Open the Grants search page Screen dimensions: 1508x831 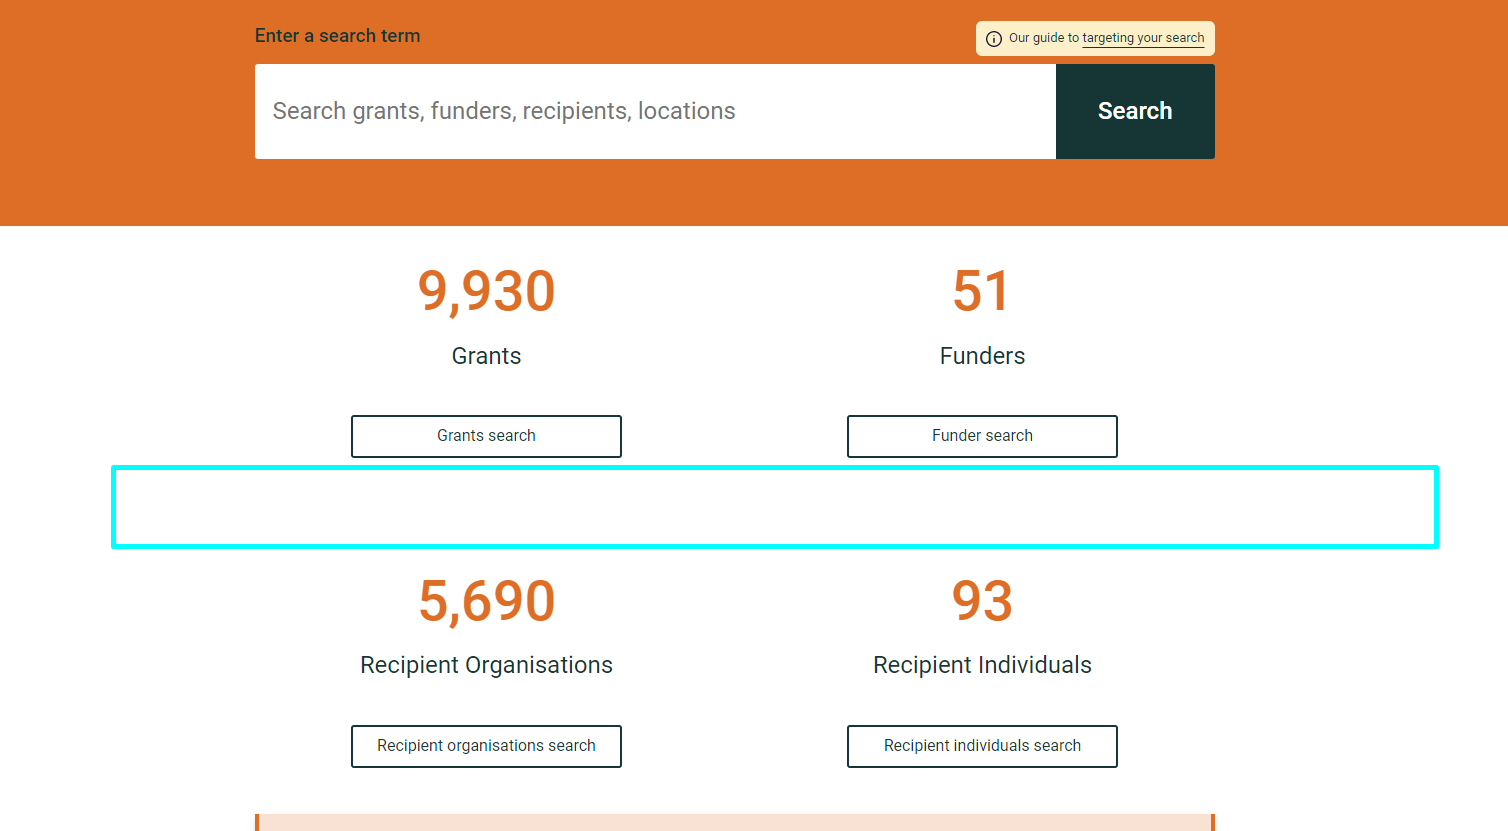pos(486,436)
